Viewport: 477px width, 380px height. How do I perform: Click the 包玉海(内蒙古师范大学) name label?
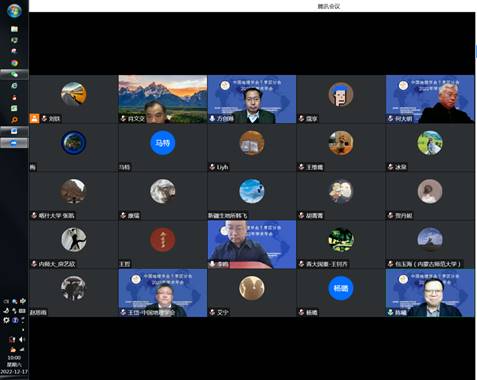(428, 264)
